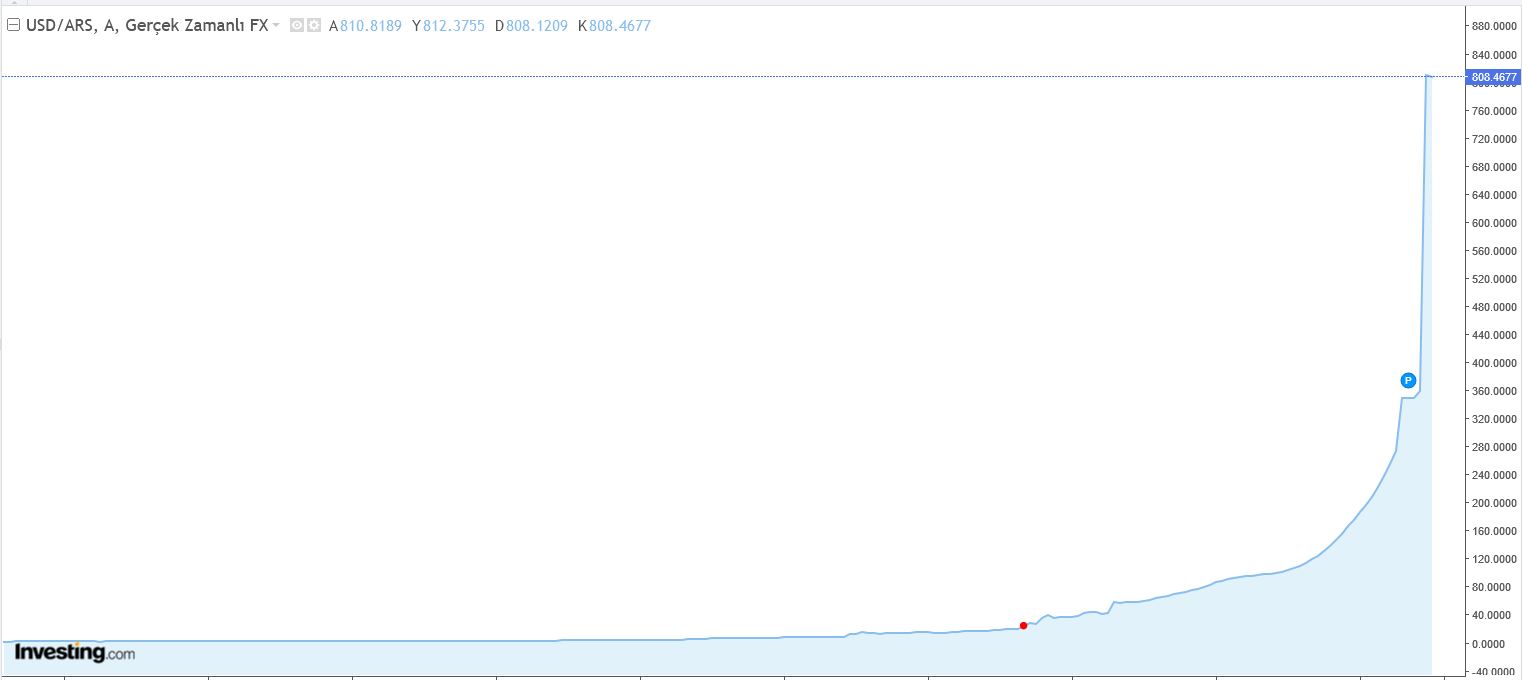Click the 240.0000 price axis label

pyautogui.click(x=1494, y=475)
